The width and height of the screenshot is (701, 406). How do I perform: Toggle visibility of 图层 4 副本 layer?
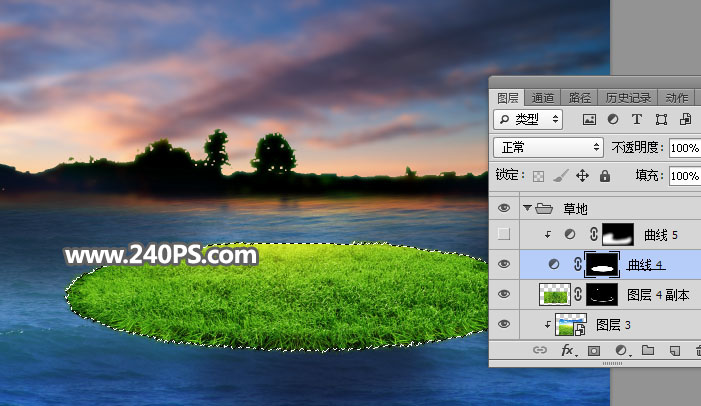tap(505, 294)
